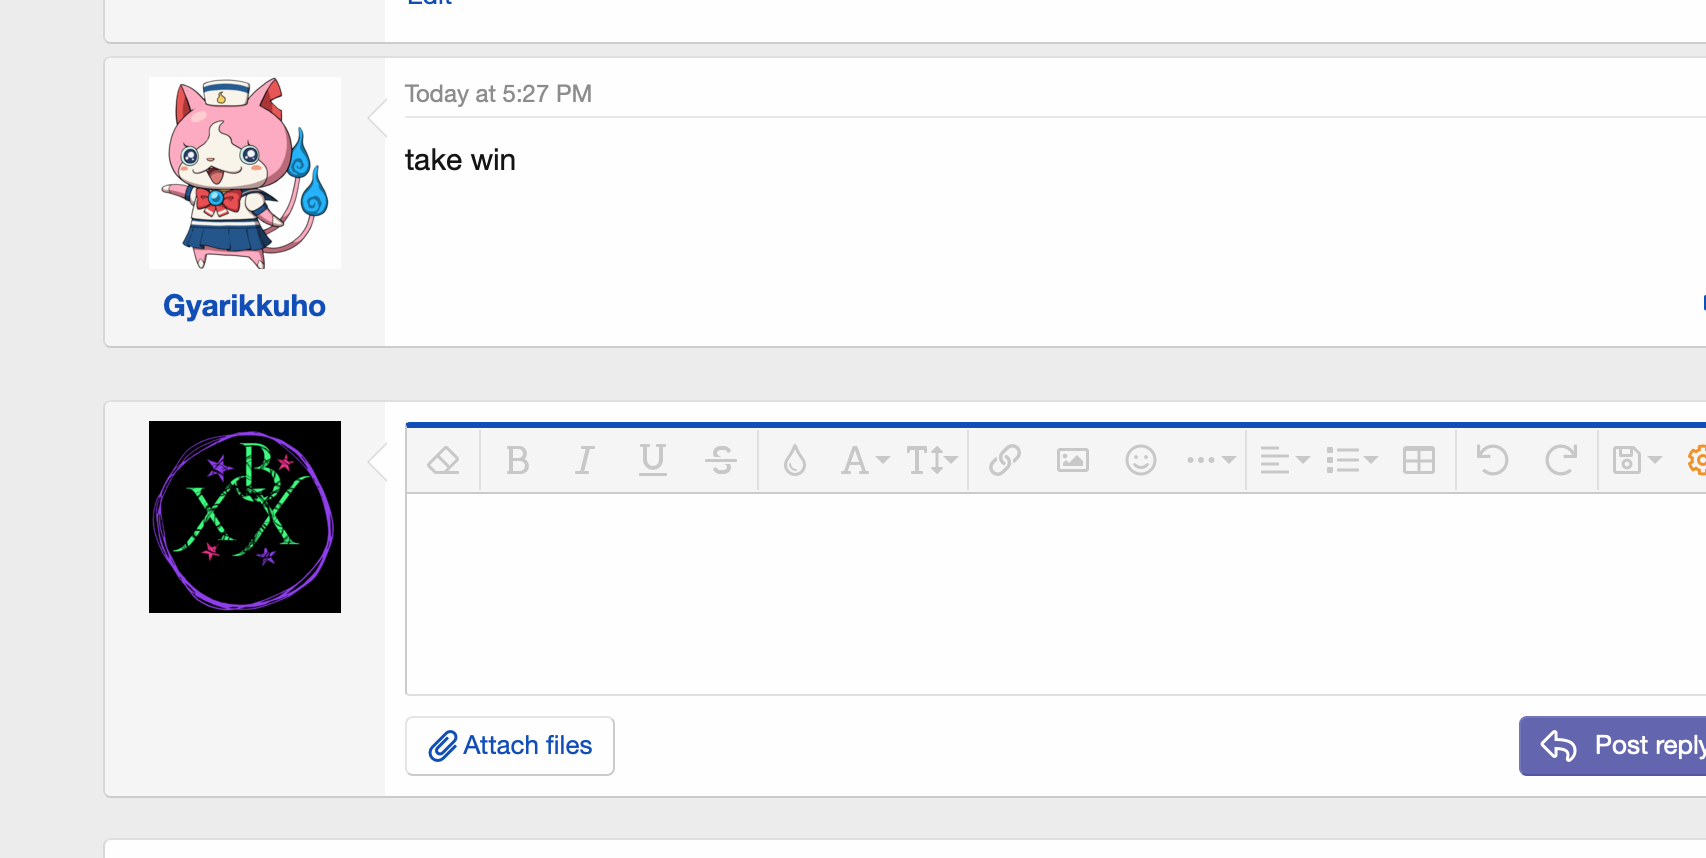Insert a table into the reply

pyautogui.click(x=1419, y=461)
